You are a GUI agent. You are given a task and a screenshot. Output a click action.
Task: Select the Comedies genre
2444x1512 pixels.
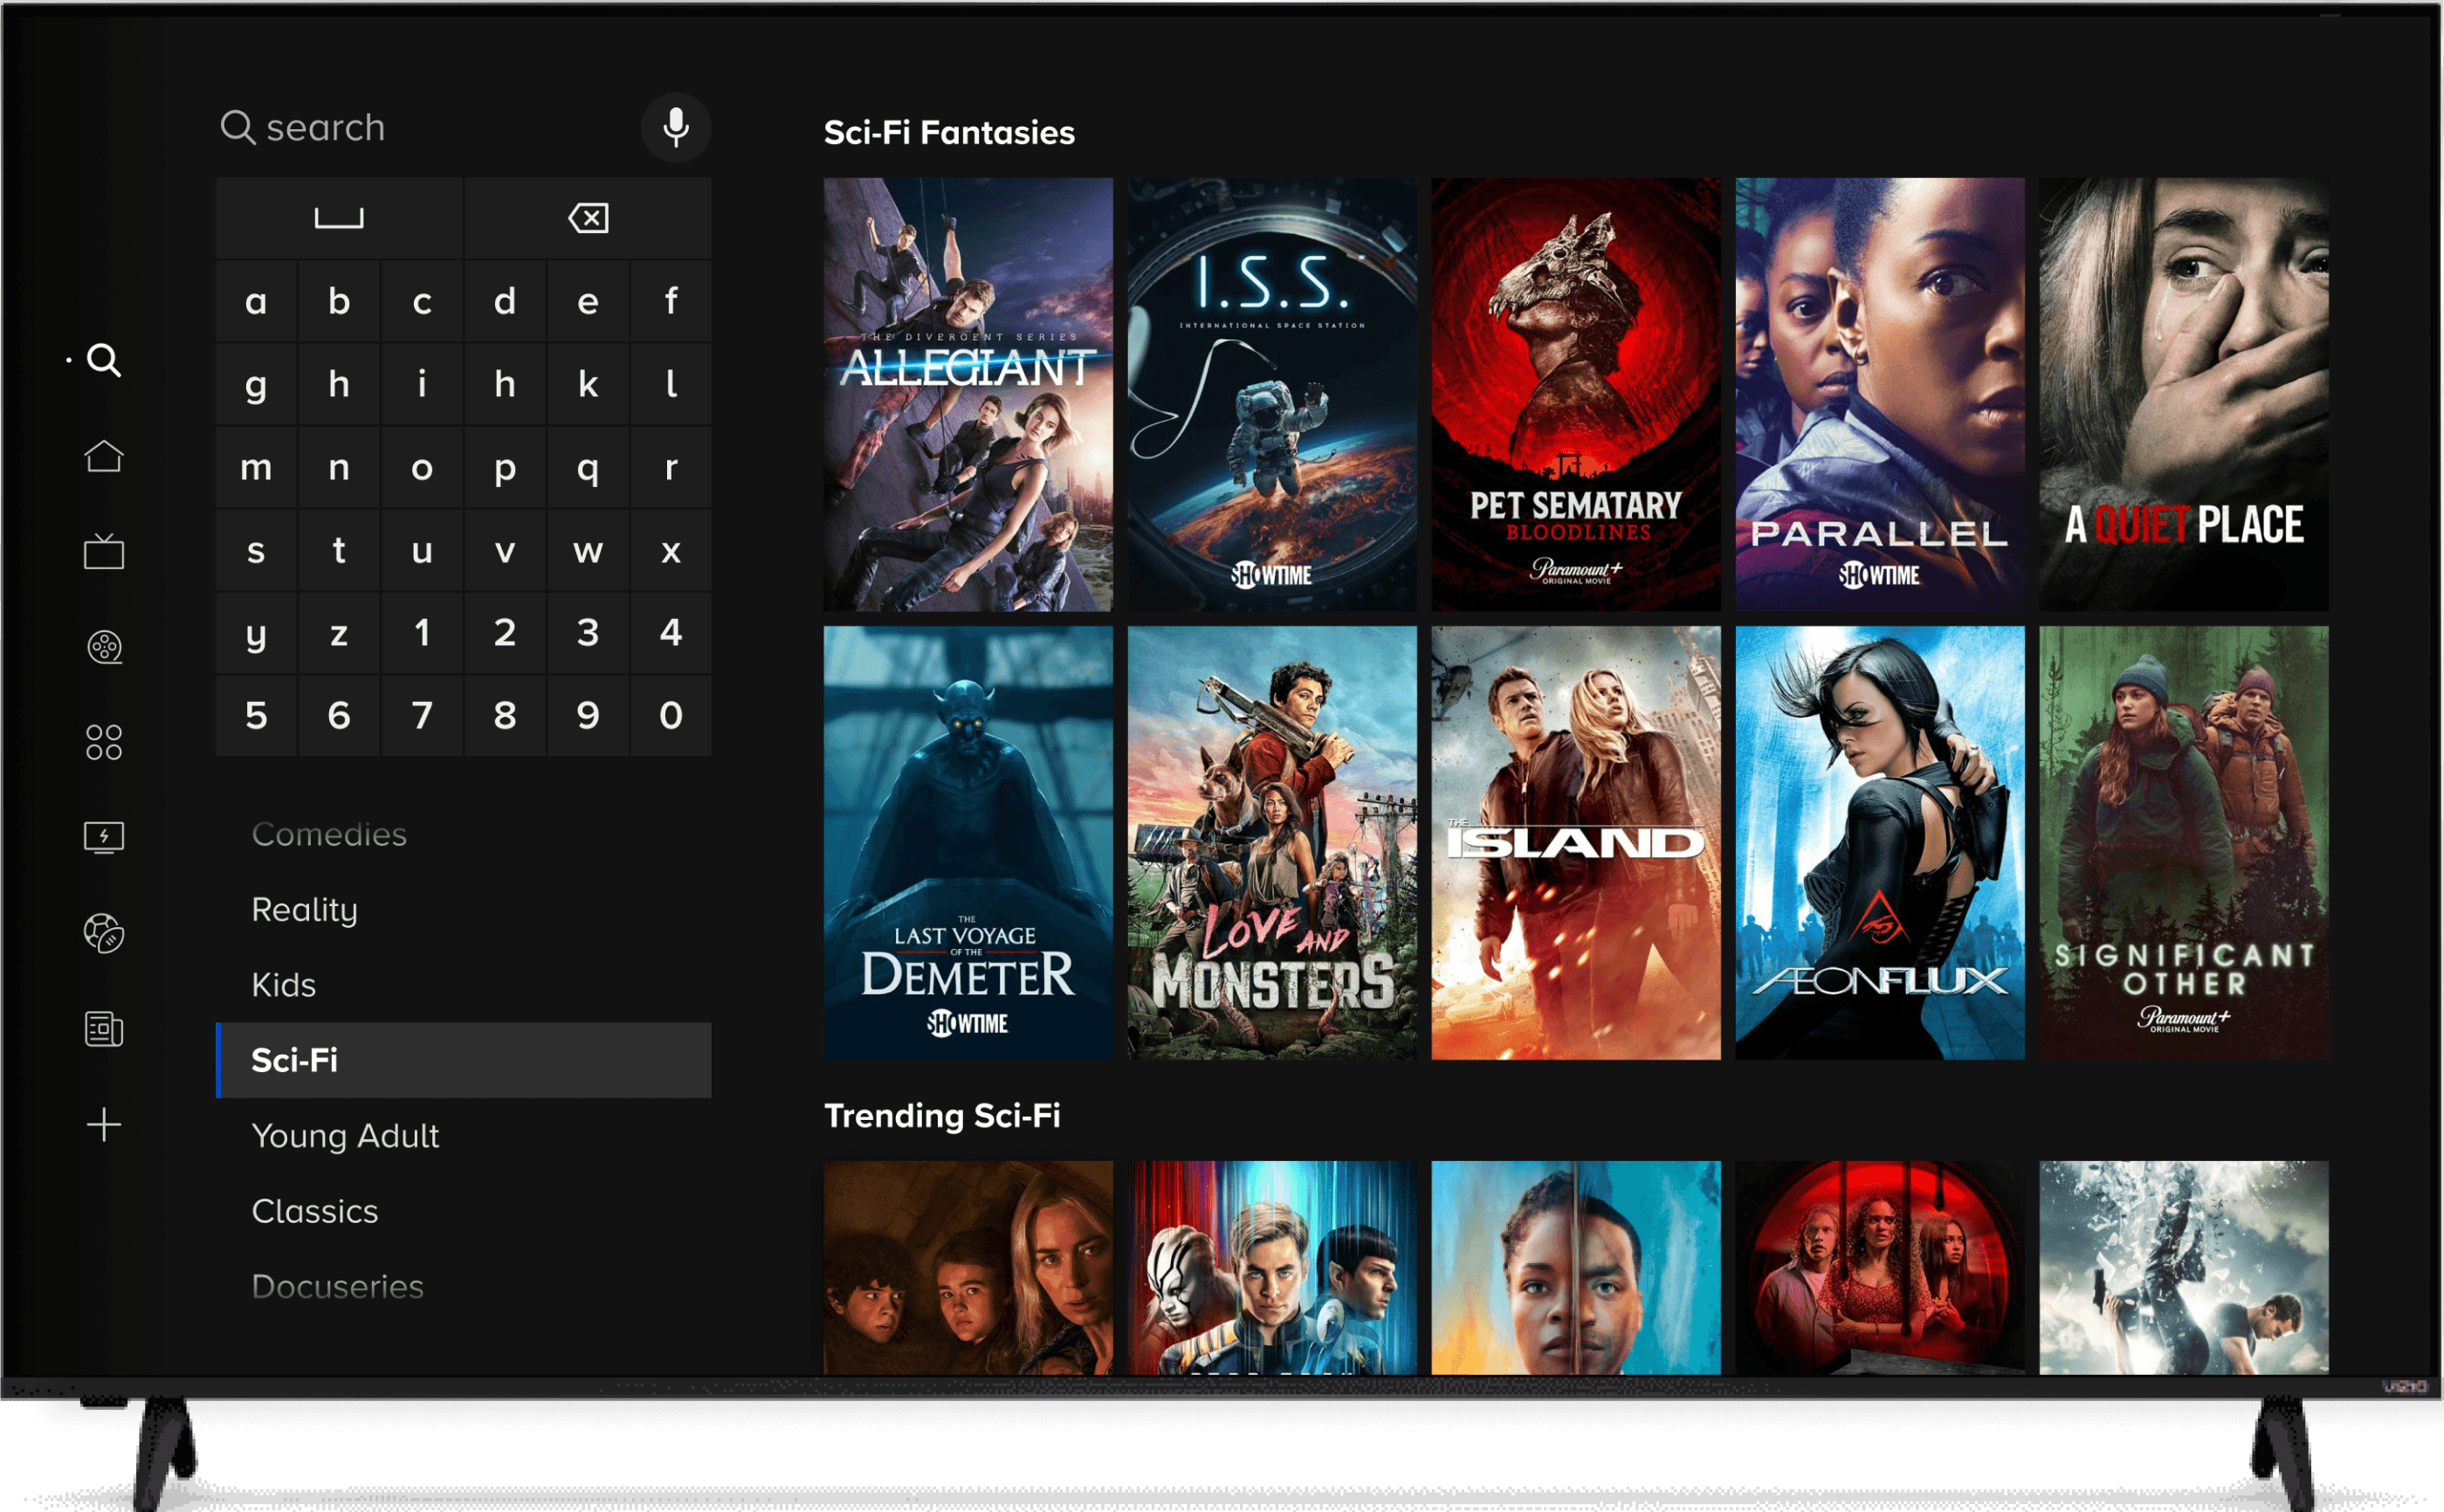coord(464,834)
